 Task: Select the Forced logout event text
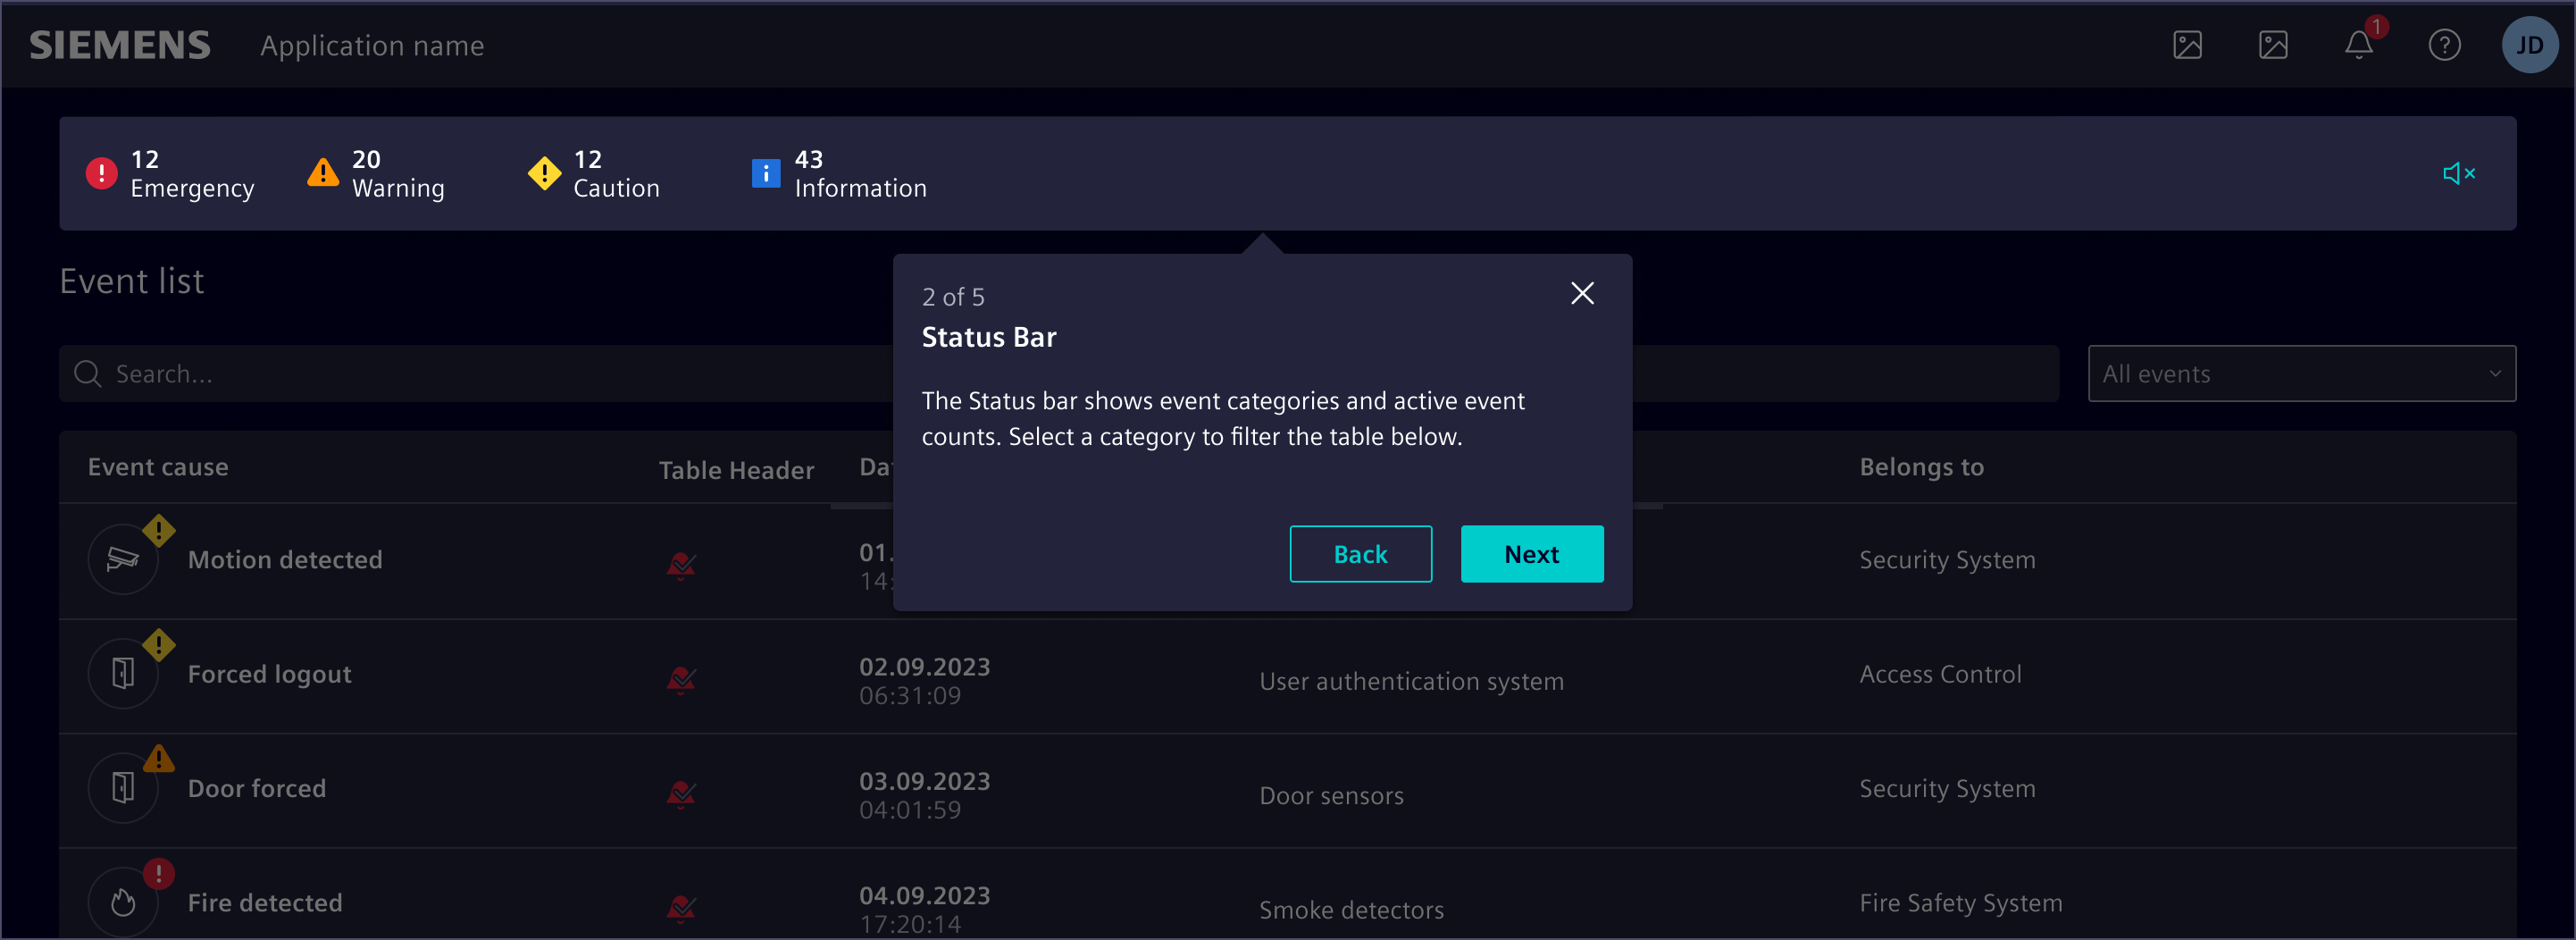click(x=270, y=674)
